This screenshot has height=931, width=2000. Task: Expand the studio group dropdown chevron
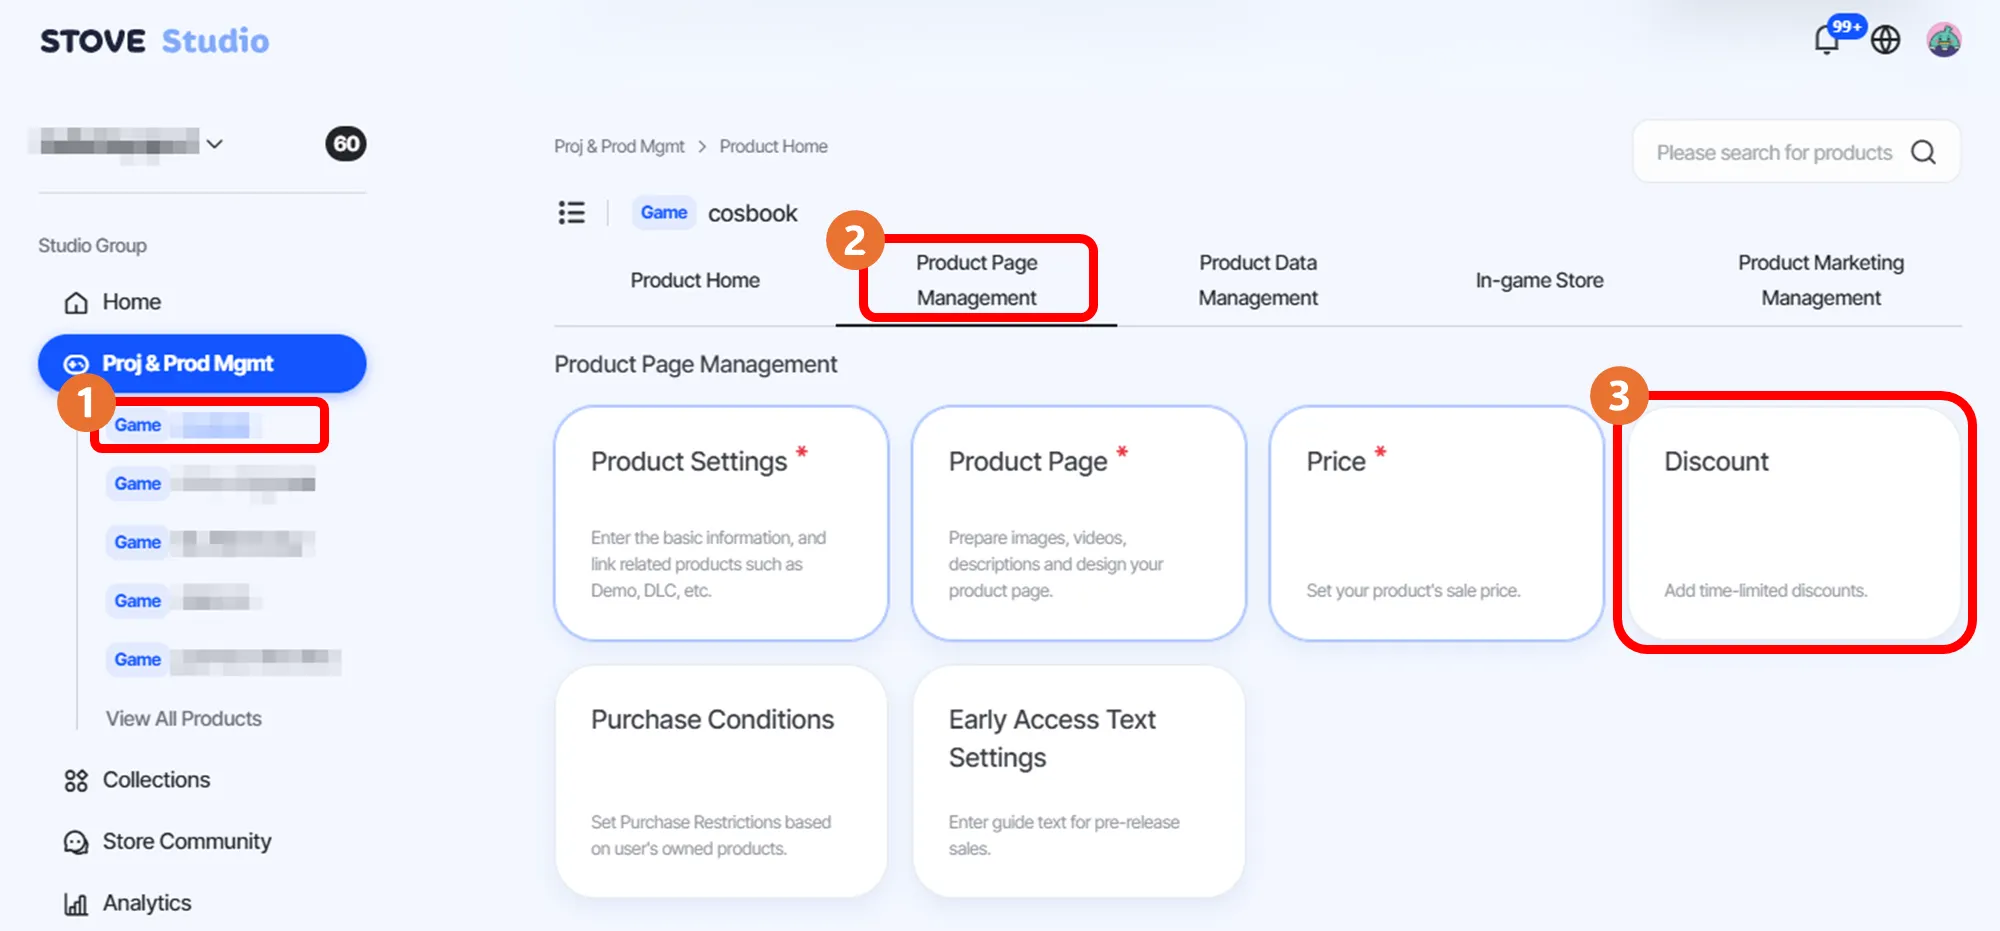point(214,144)
